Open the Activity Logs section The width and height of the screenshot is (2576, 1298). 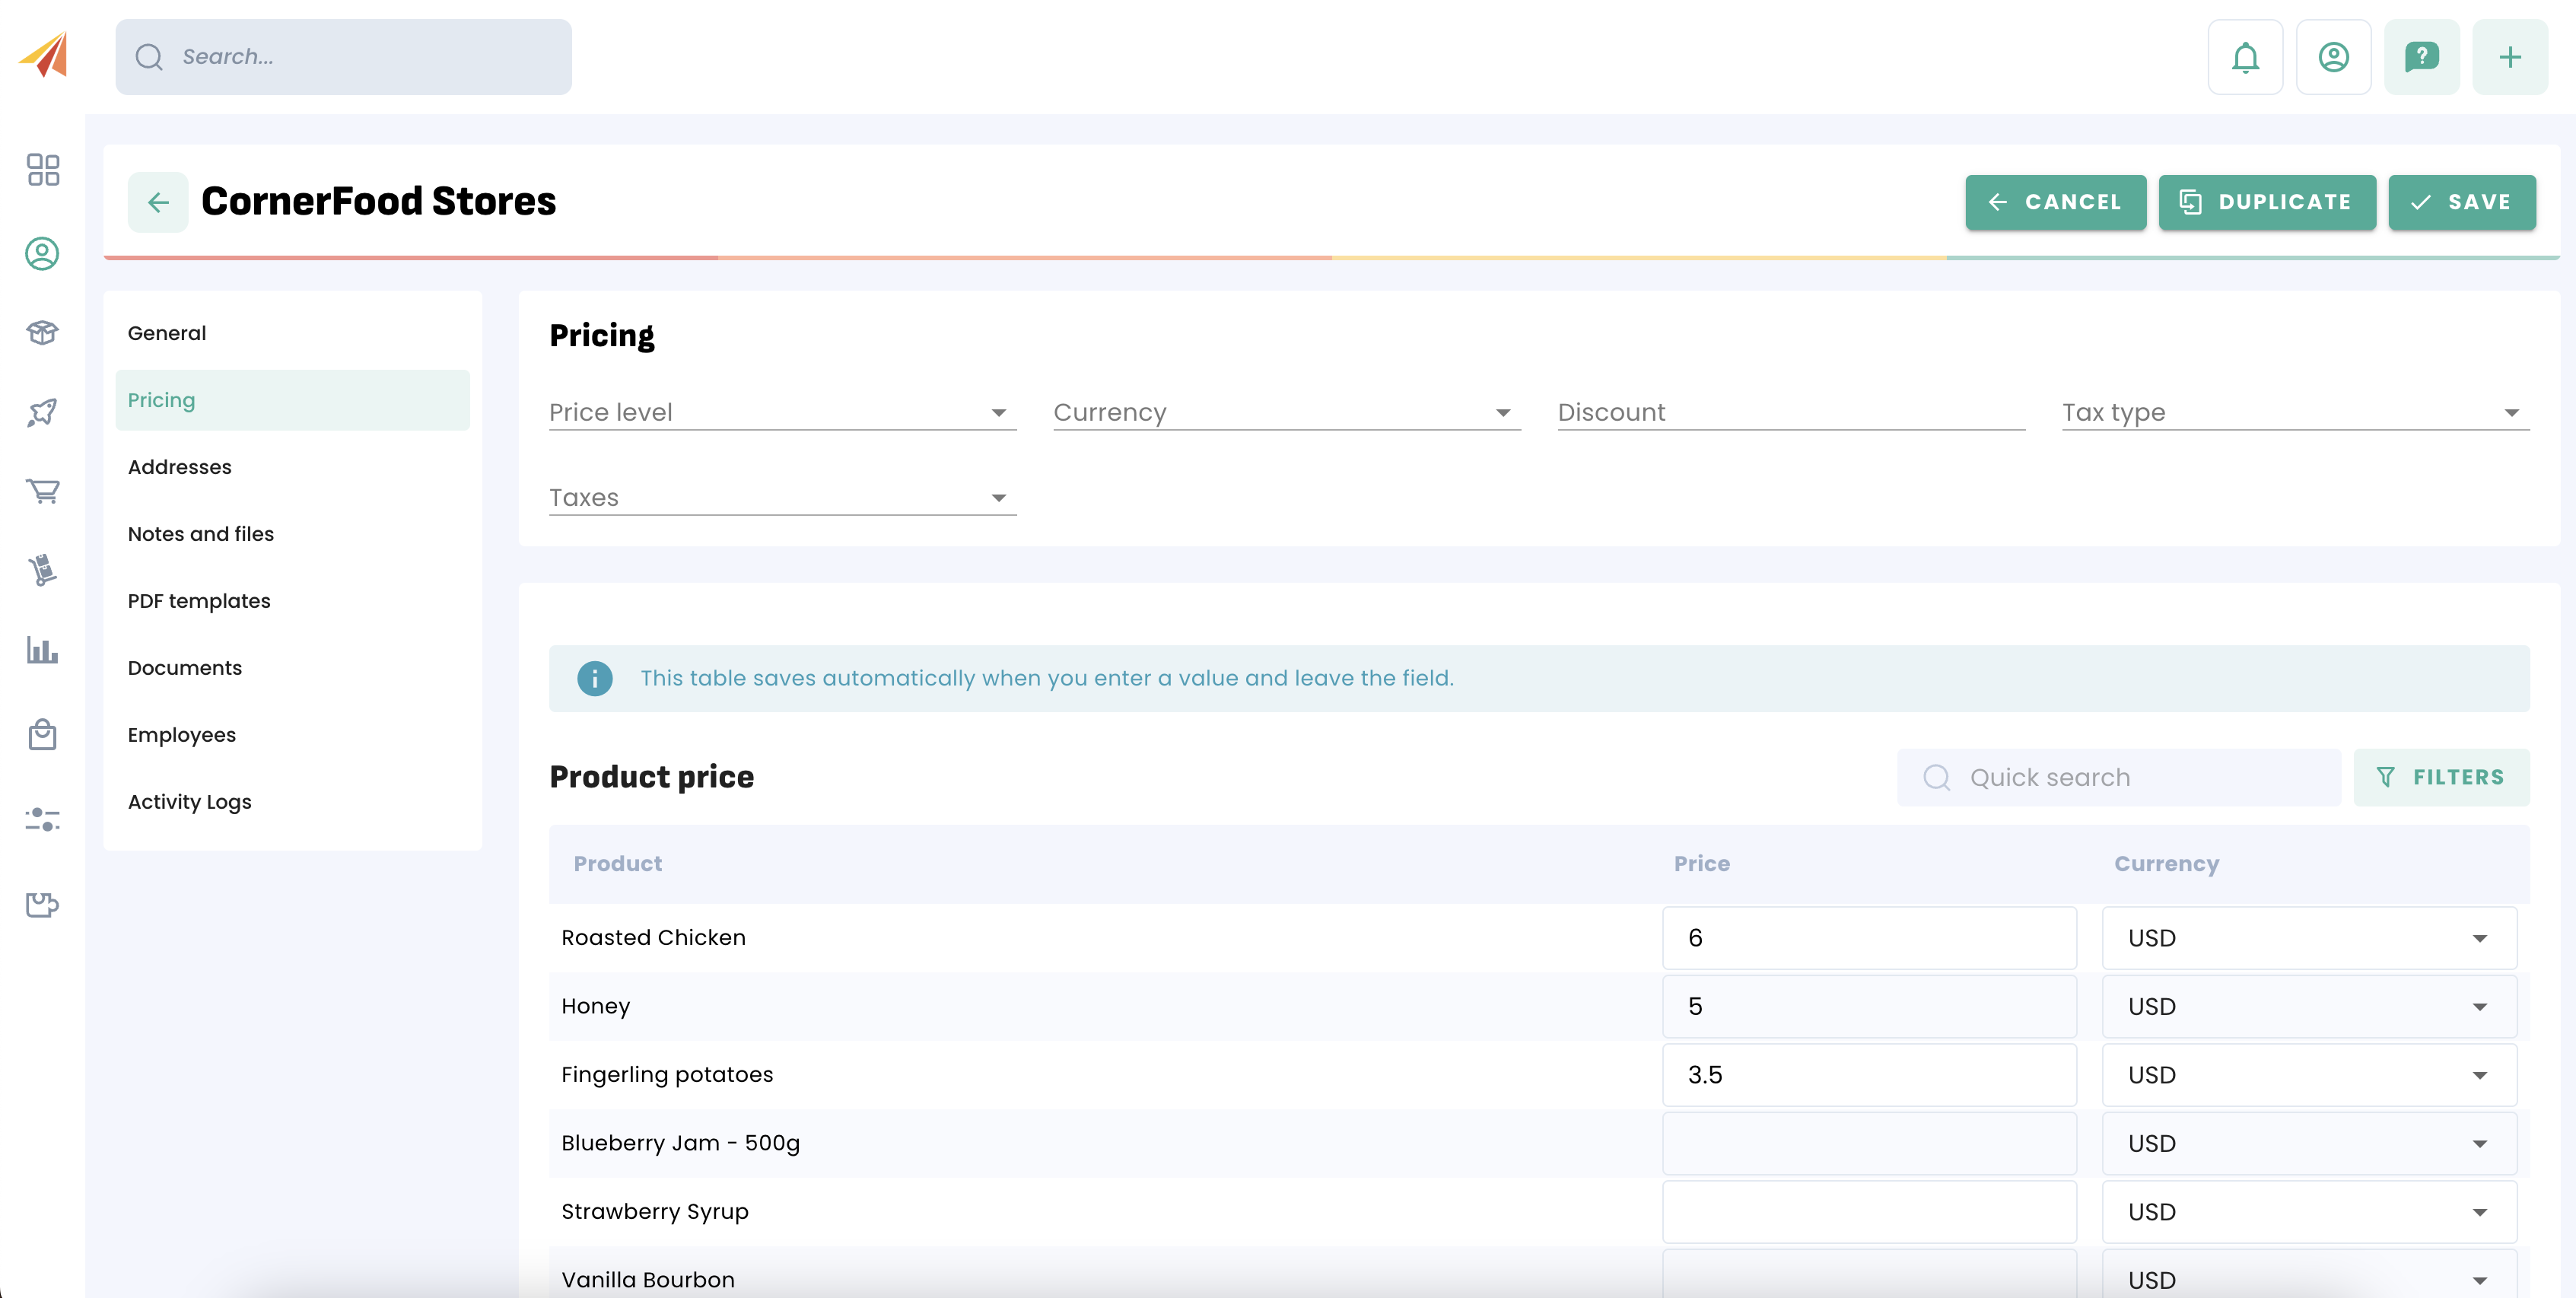coord(190,802)
